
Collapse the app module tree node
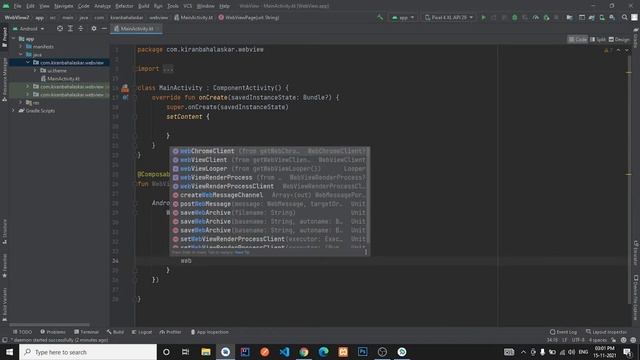14,39
